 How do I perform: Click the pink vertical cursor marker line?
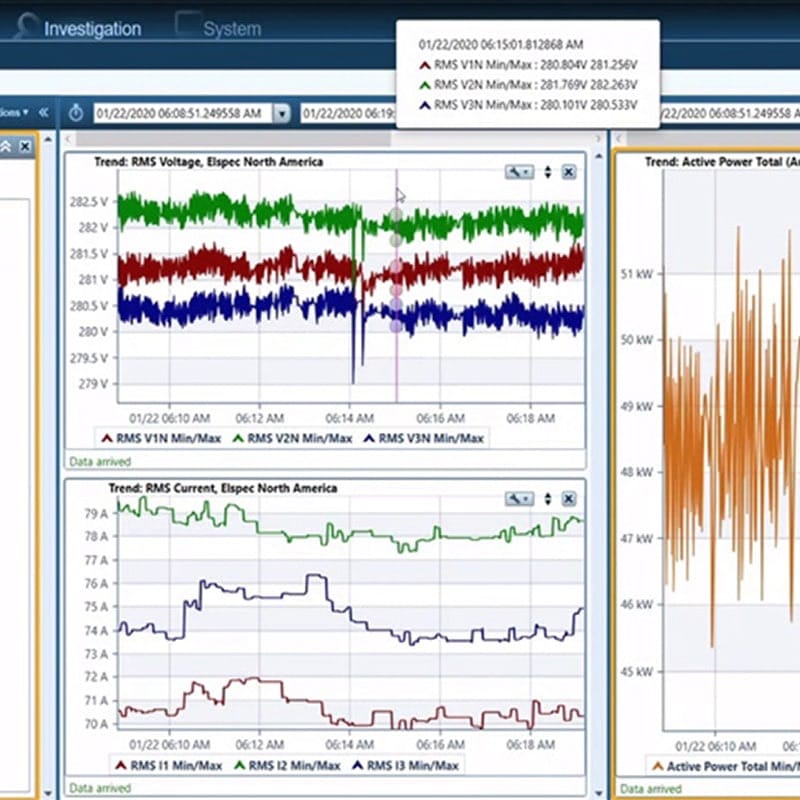[x=396, y=380]
